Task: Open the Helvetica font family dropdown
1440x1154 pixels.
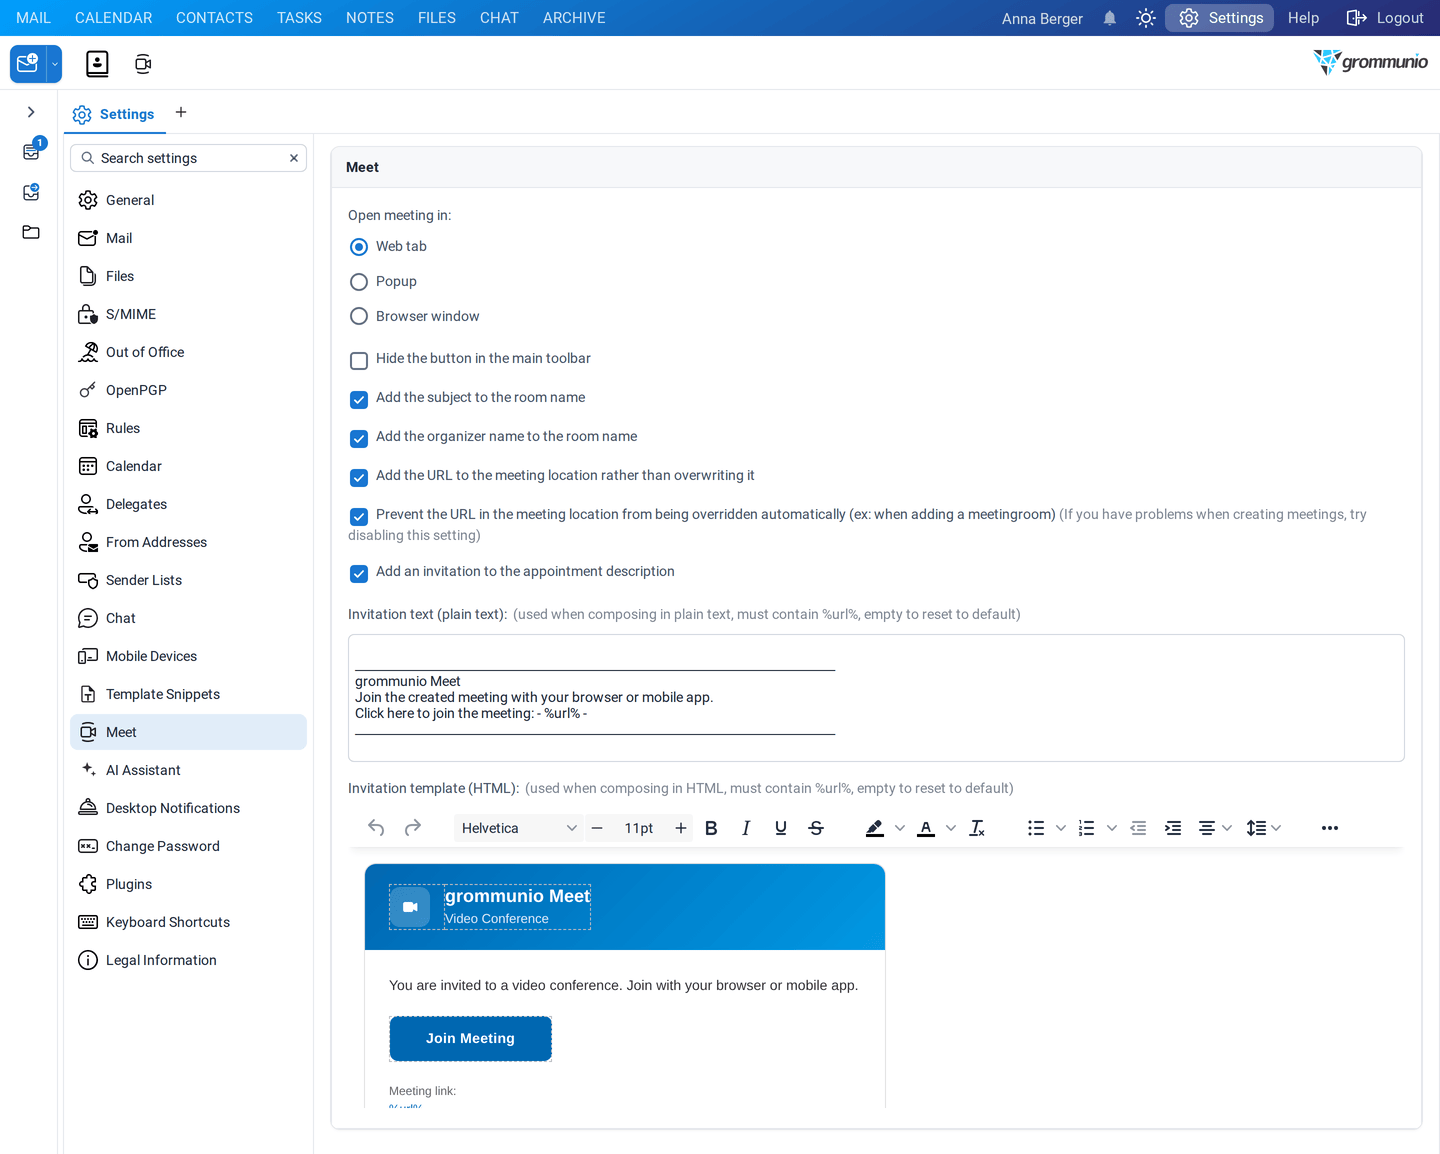Action: coord(519,828)
